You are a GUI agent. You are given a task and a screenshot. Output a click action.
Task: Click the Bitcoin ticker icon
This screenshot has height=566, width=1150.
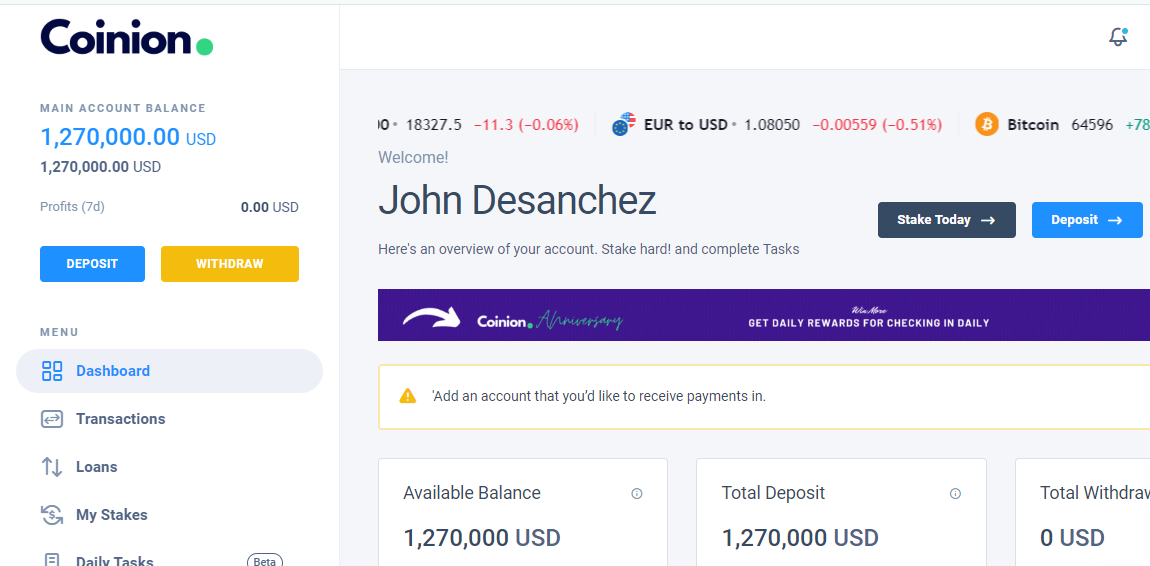987,125
